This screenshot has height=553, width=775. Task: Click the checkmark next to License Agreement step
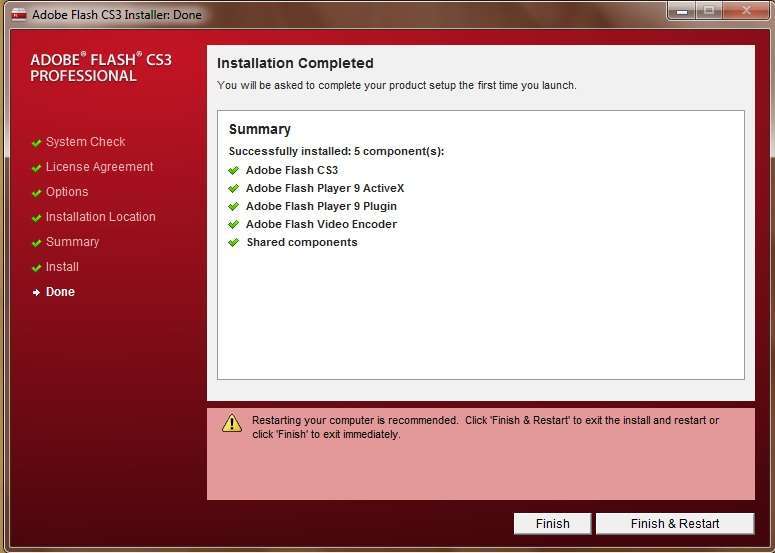[x=36, y=168]
